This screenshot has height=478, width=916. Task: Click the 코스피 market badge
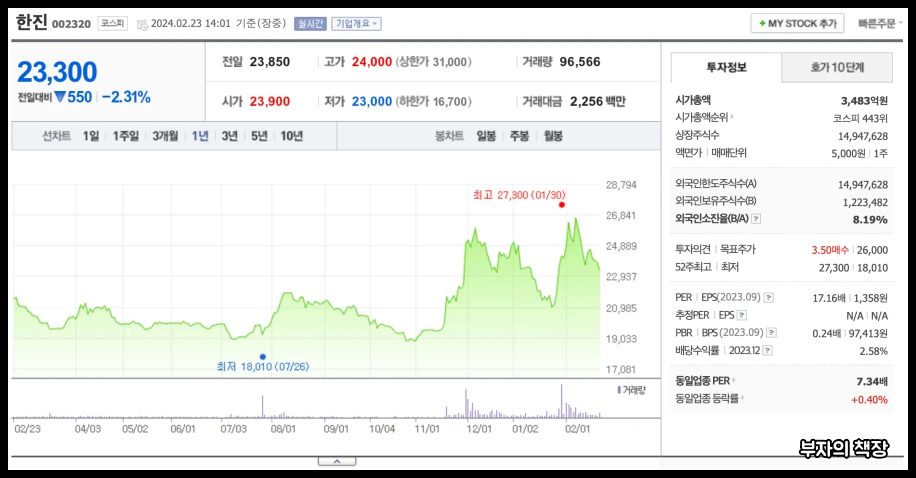(112, 23)
